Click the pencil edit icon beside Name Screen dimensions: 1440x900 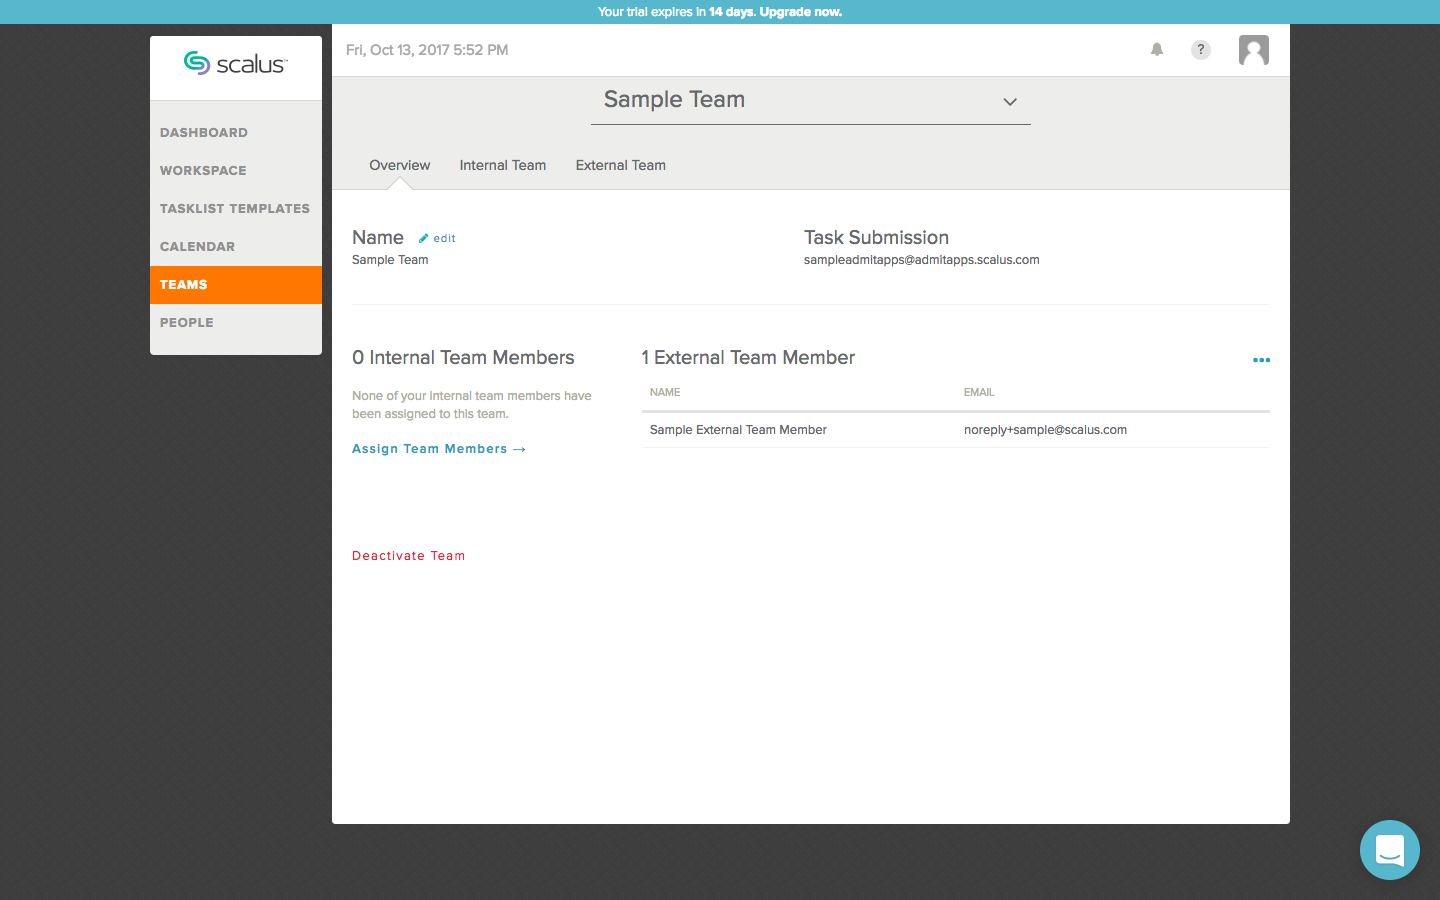pos(424,238)
